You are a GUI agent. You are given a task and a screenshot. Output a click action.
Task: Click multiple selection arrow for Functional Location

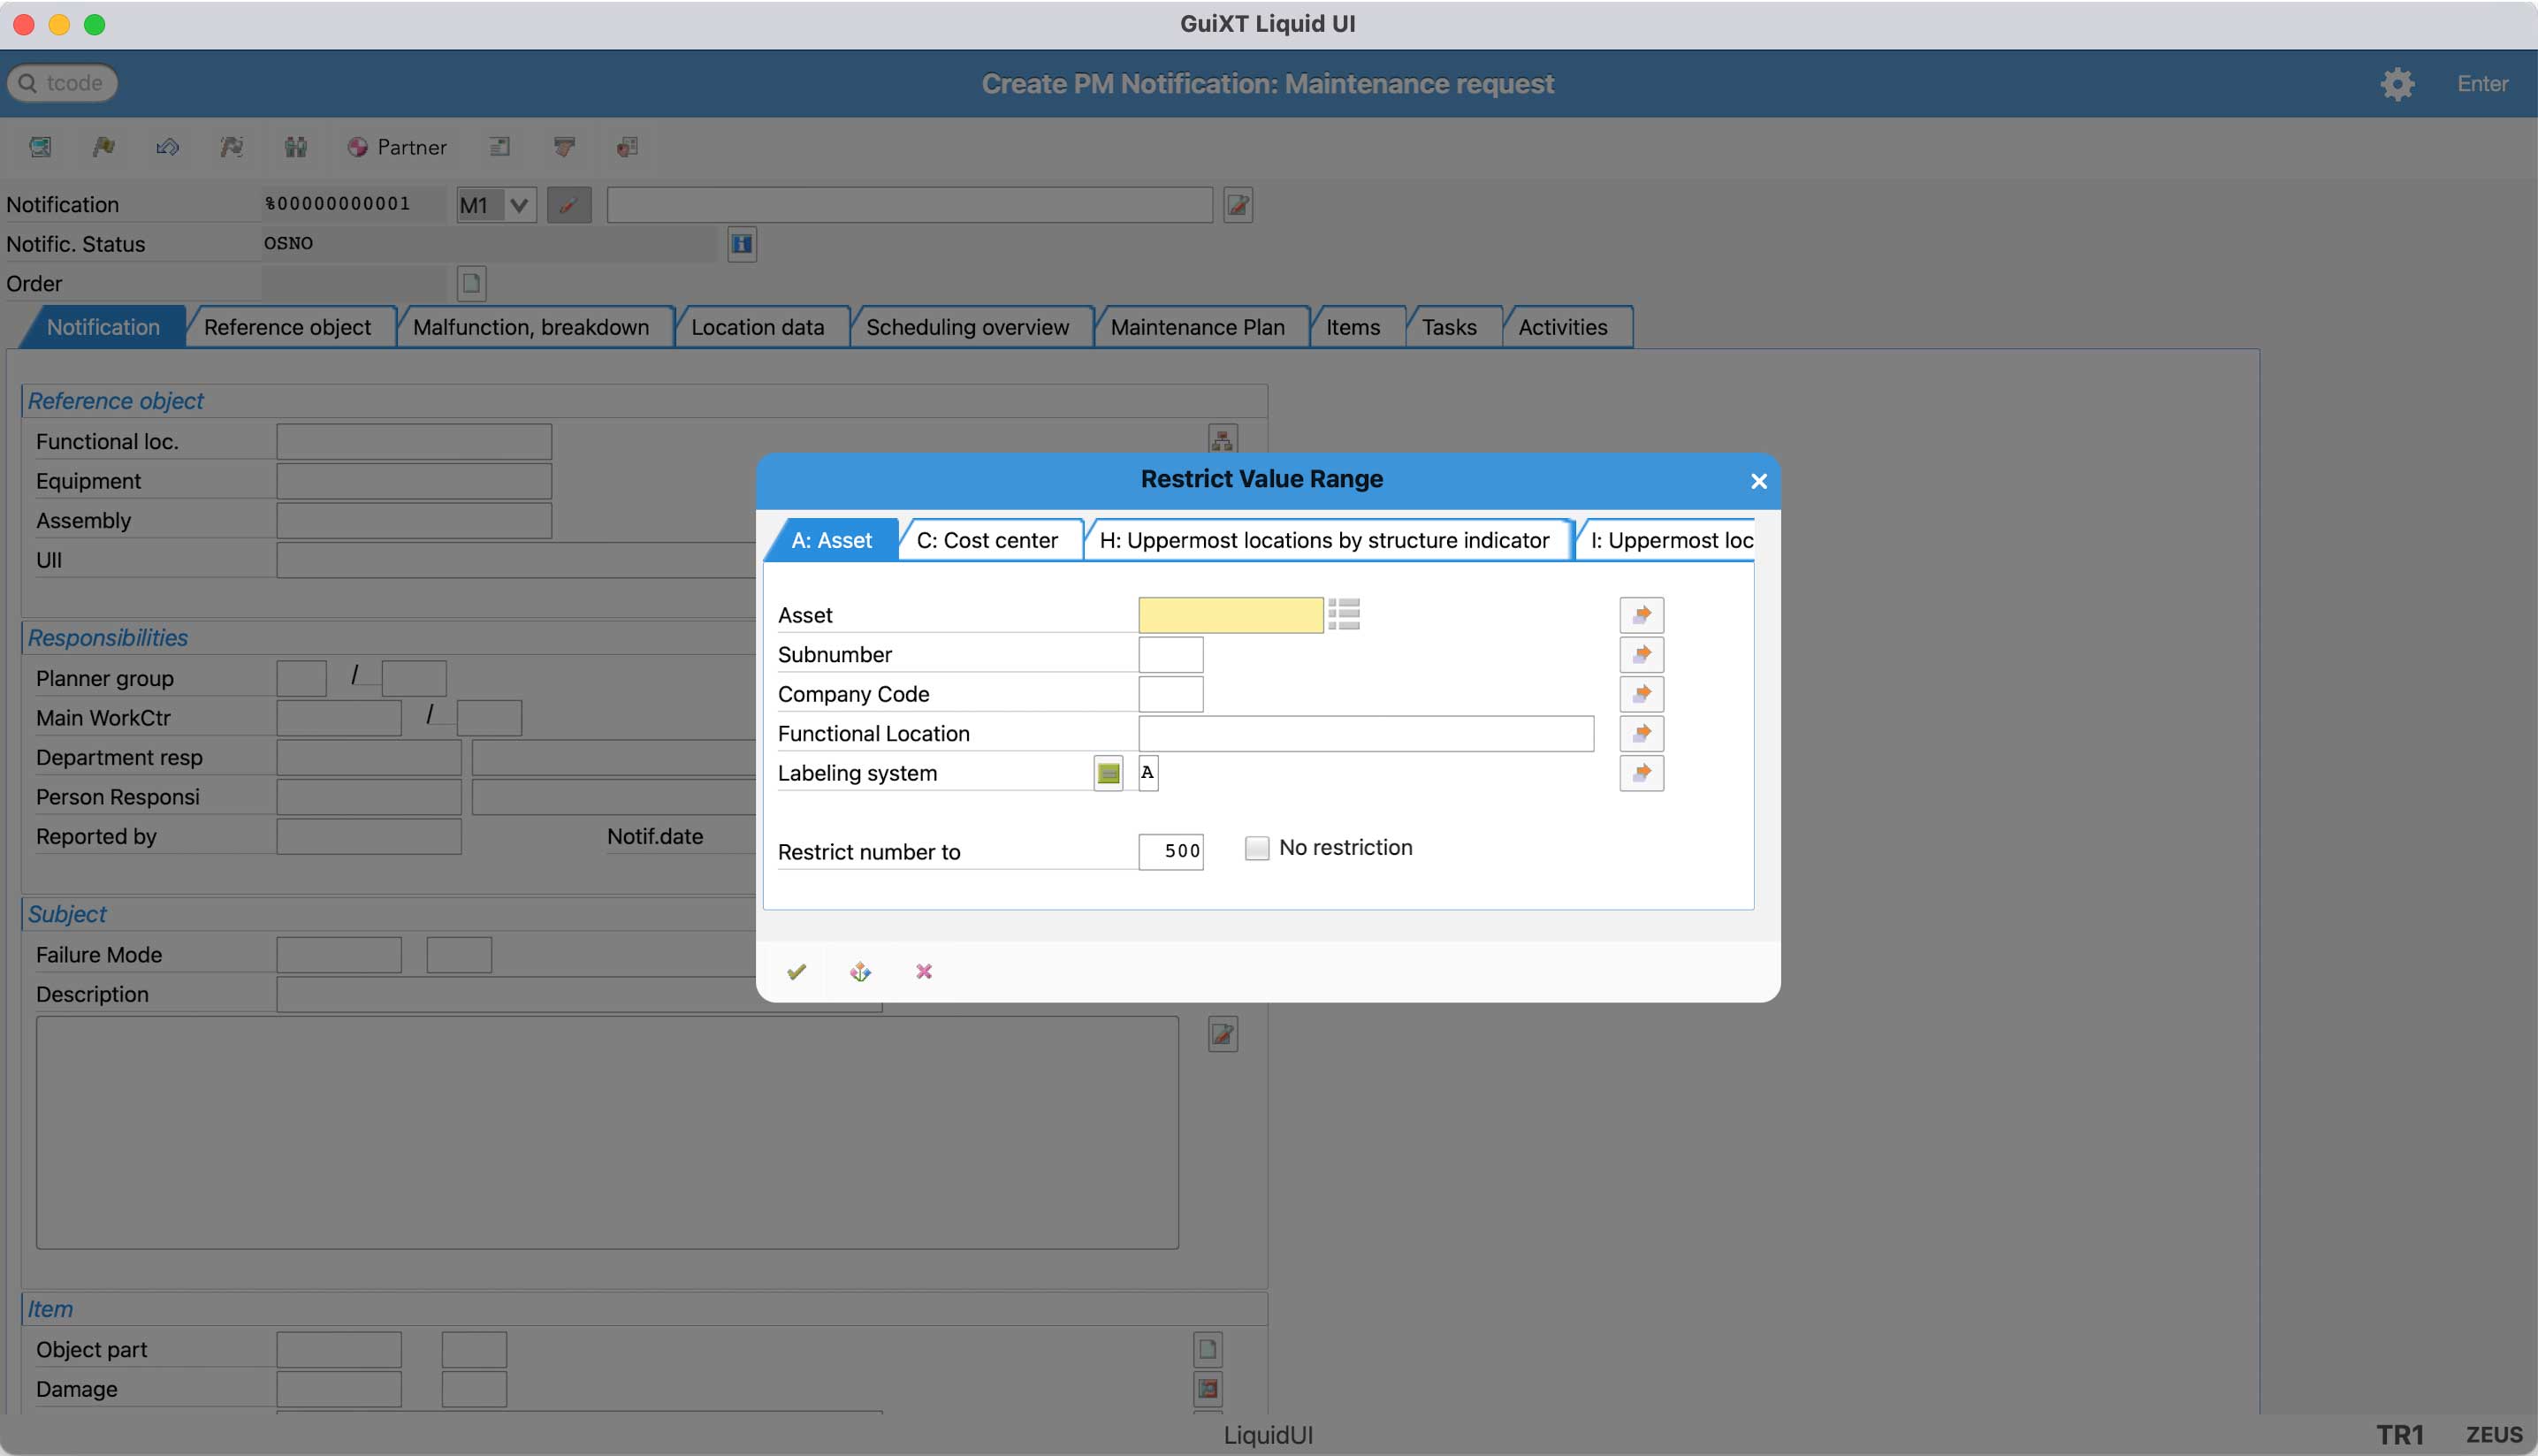[1641, 733]
